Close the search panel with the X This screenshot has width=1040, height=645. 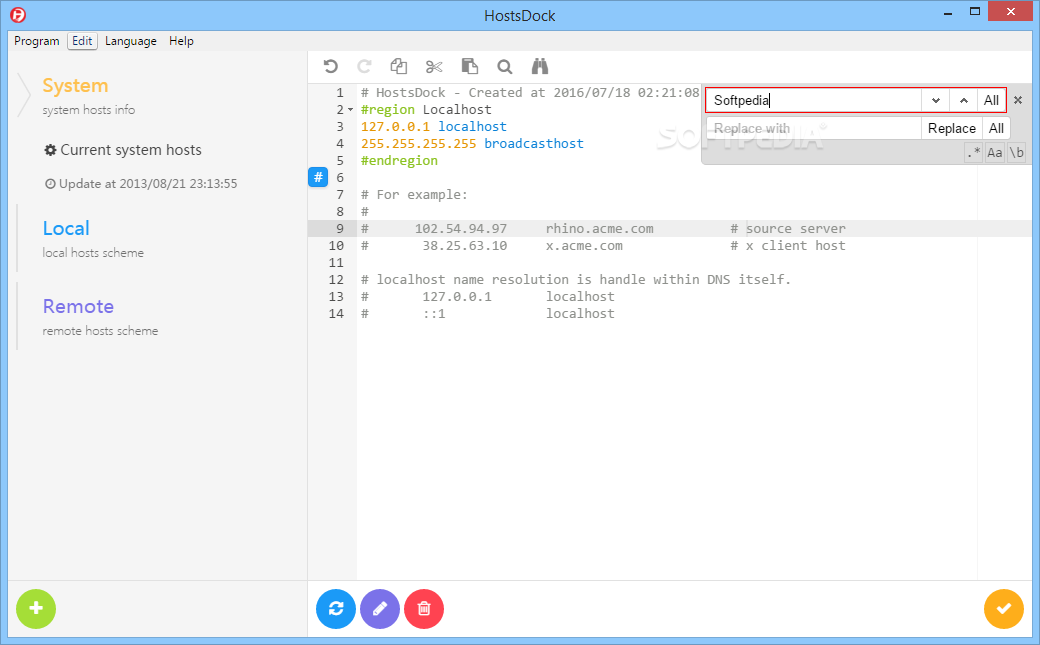pyautogui.click(x=1018, y=100)
